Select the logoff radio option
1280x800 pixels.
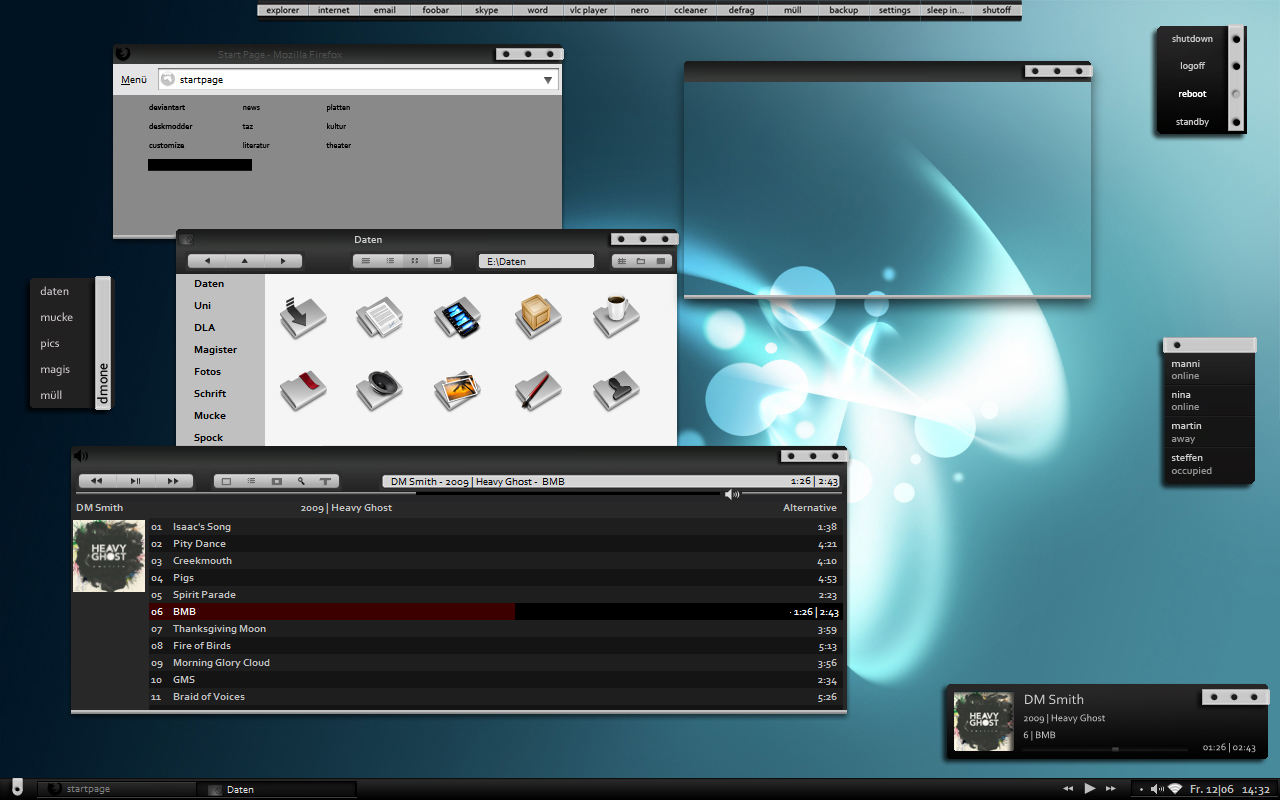[1236, 66]
